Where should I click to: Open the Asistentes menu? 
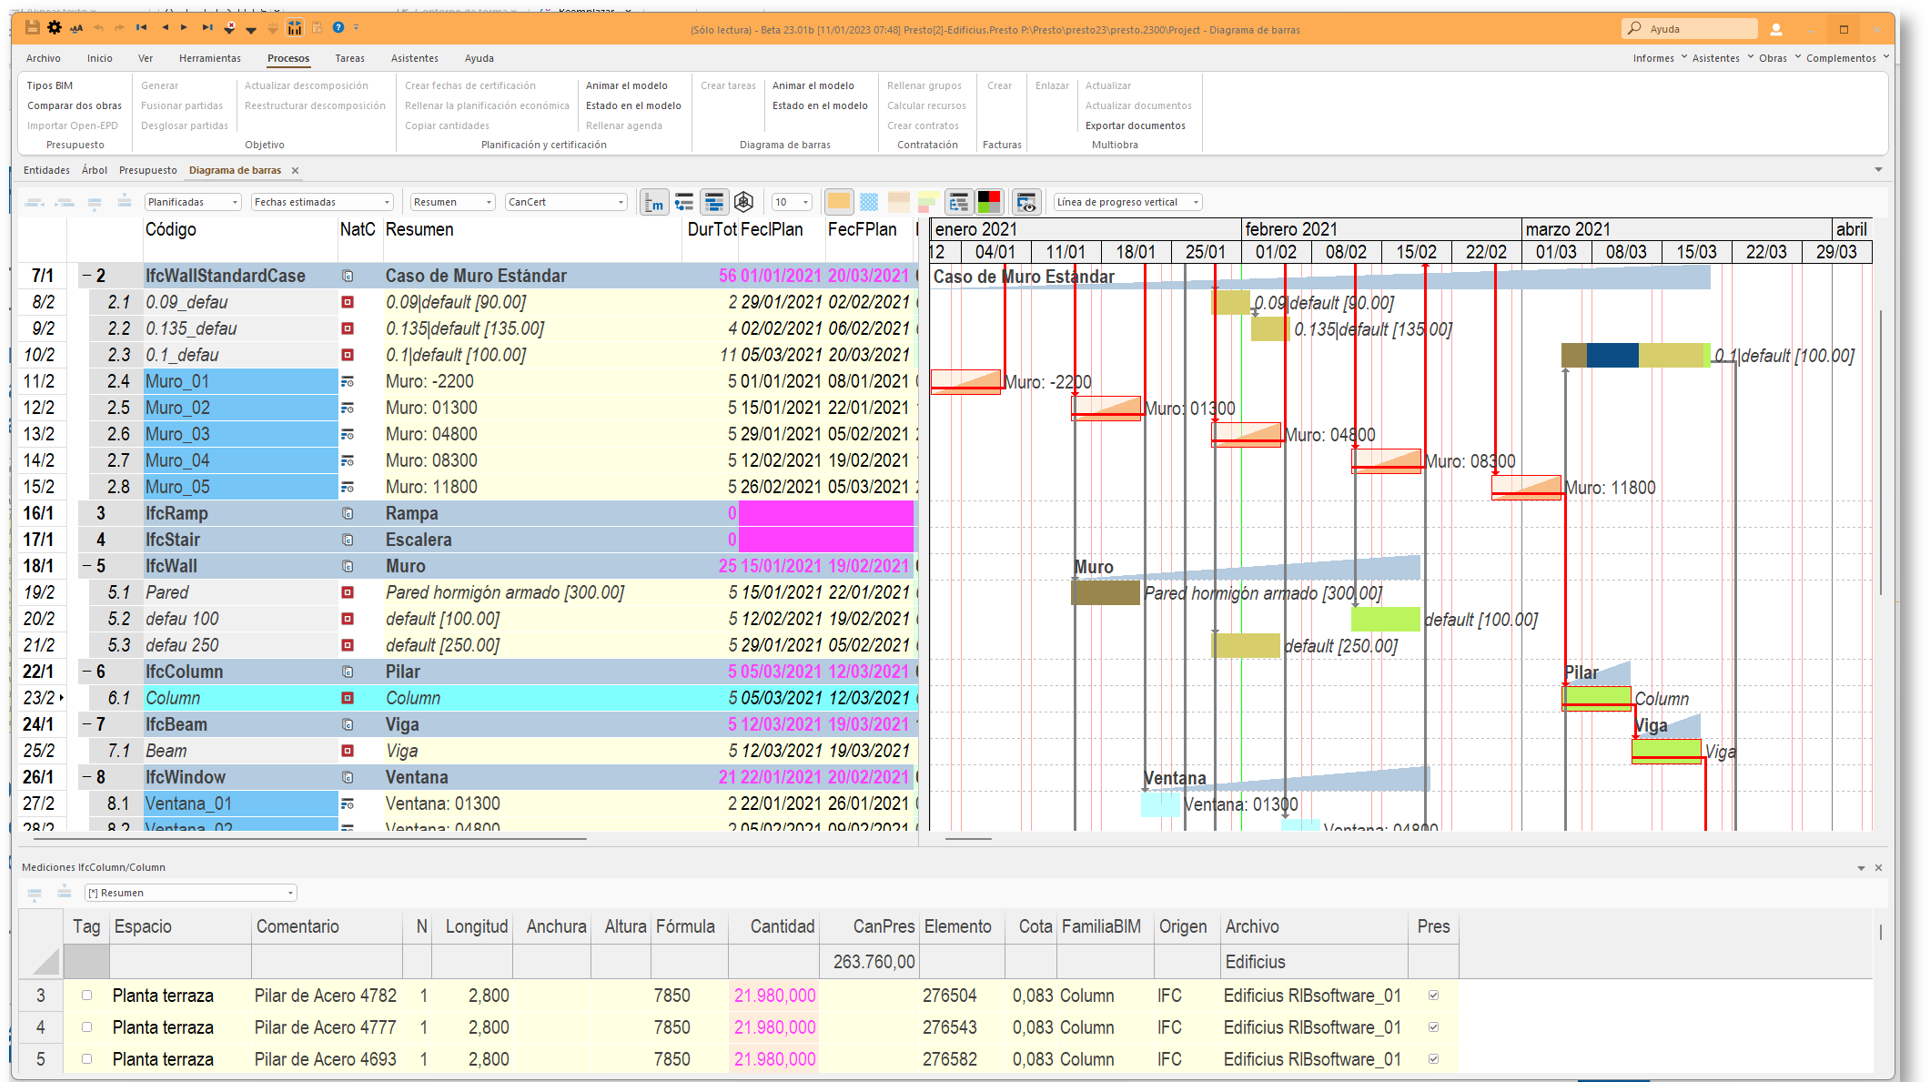(x=414, y=58)
